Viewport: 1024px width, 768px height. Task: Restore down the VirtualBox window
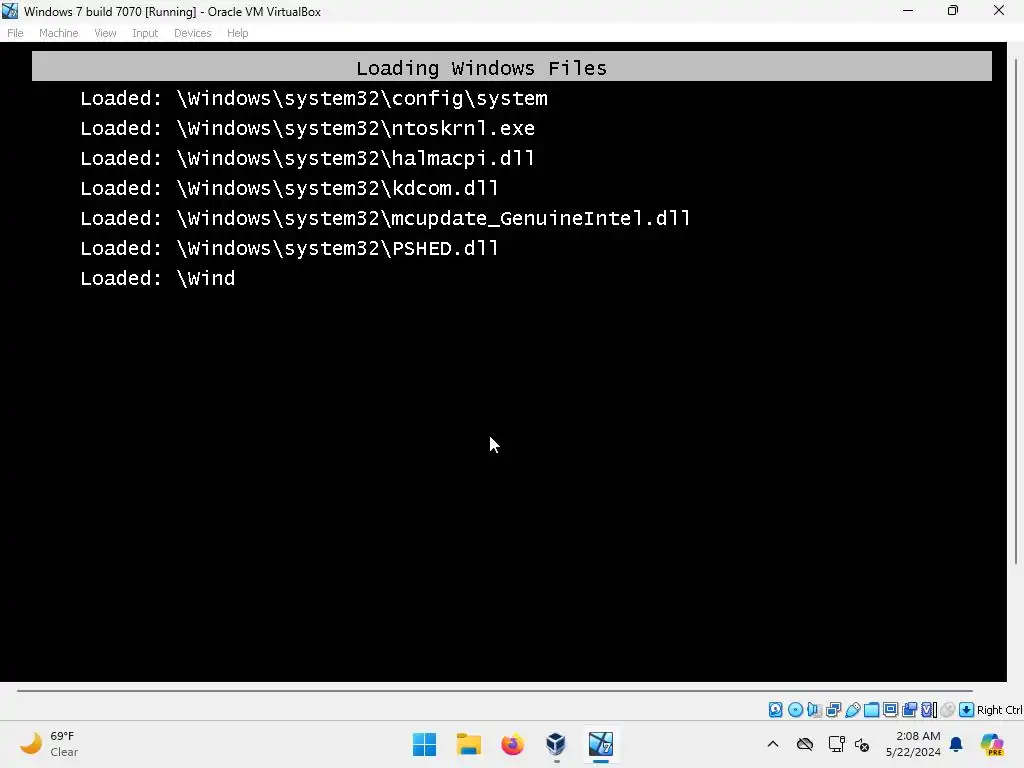tap(953, 10)
